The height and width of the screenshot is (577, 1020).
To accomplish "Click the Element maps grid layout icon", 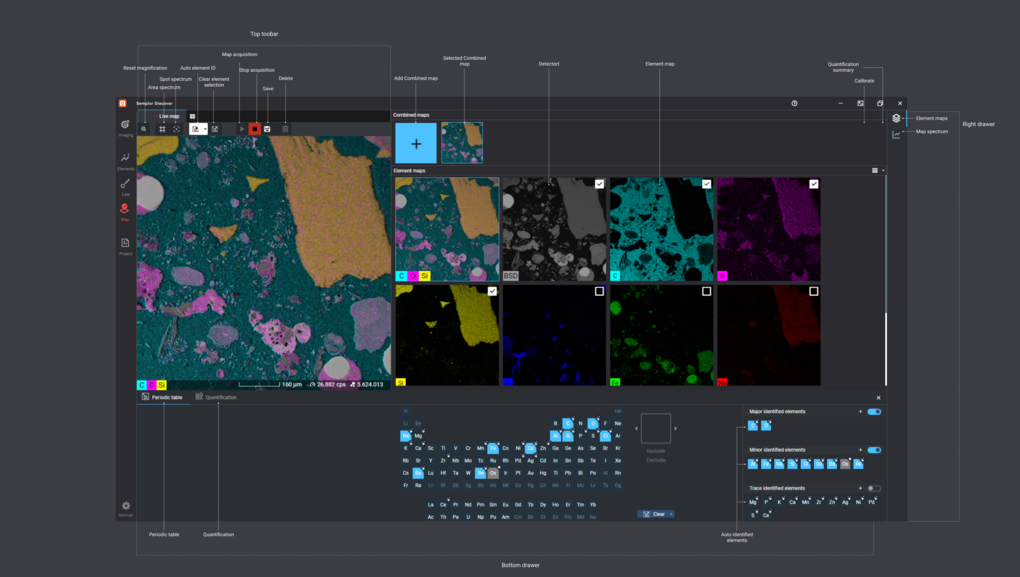I will click(875, 170).
